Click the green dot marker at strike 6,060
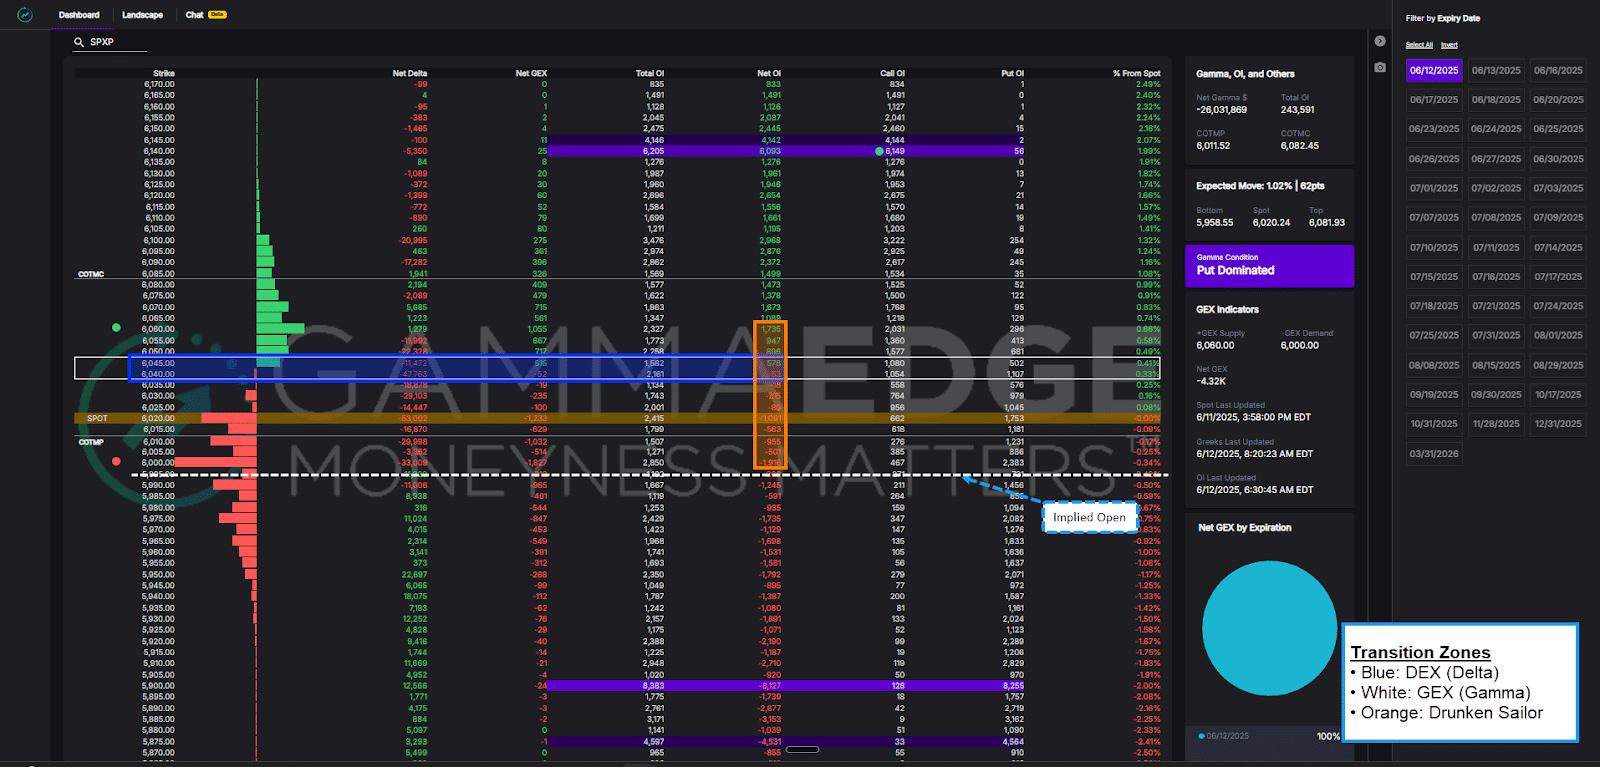Image resolution: width=1600 pixels, height=767 pixels. pyautogui.click(x=116, y=328)
